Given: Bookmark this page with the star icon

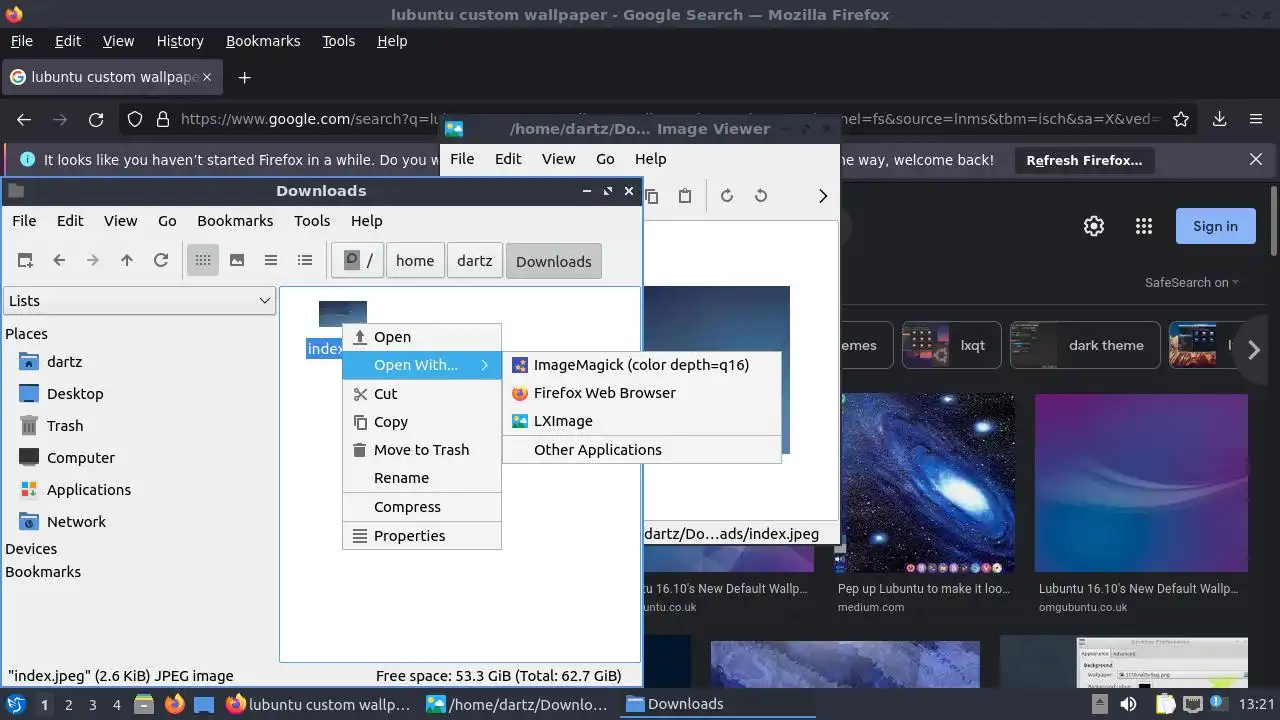Looking at the screenshot, I should (1181, 119).
